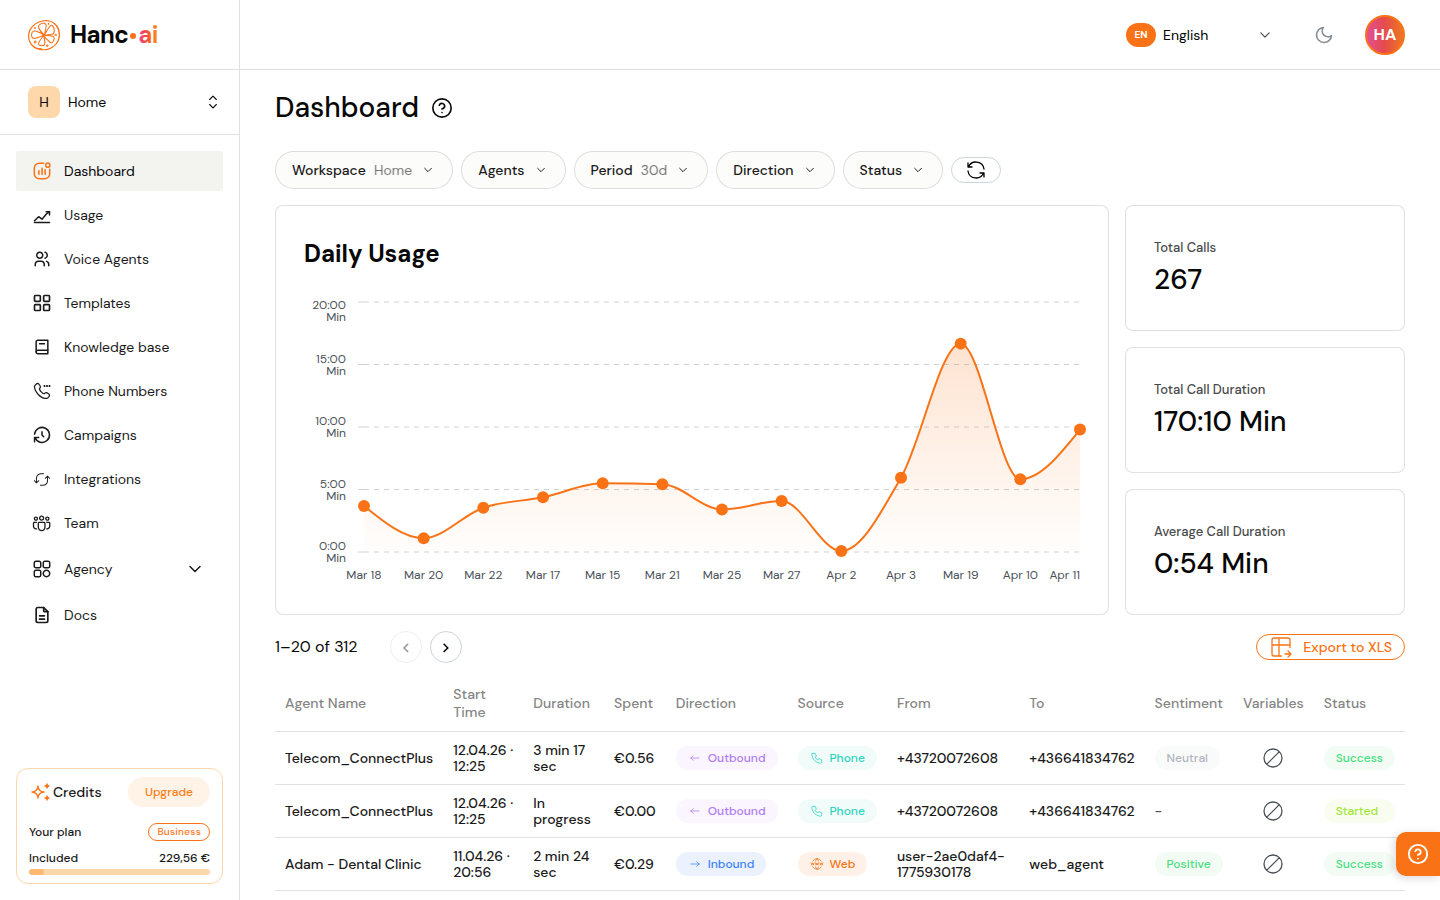Image resolution: width=1440 pixels, height=900 pixels.
Task: Click the credits usage progress bar
Action: click(x=119, y=872)
